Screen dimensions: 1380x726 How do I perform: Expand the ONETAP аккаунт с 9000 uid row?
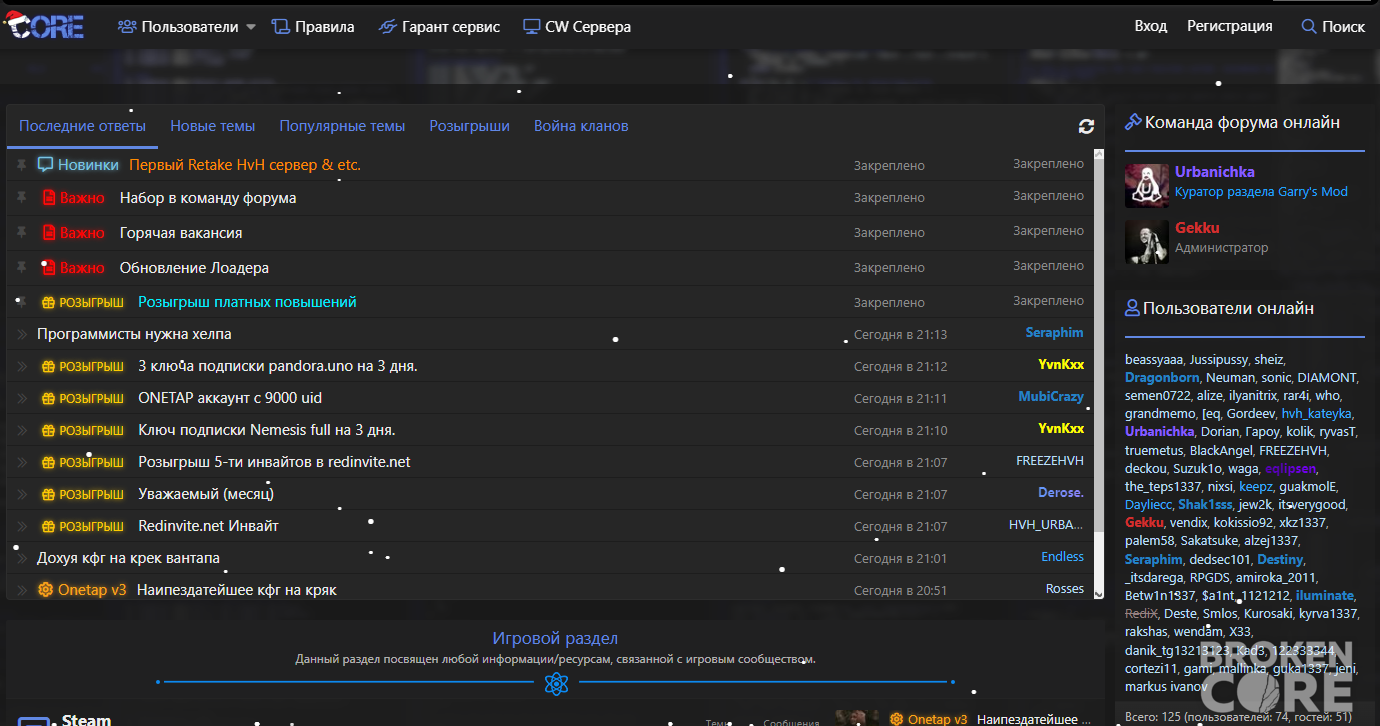22,398
